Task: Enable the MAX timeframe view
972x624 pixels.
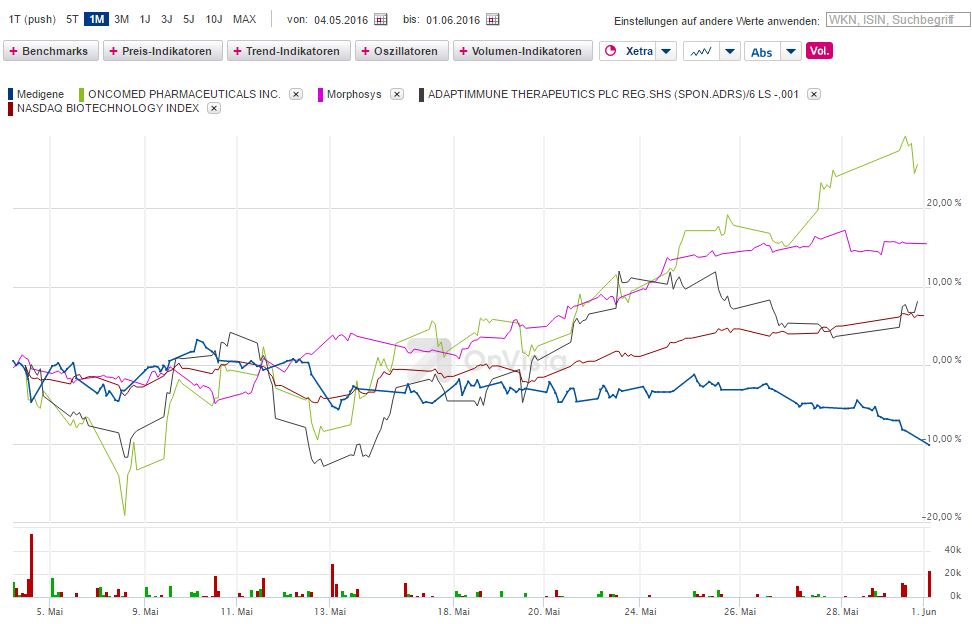Action: click(241, 18)
